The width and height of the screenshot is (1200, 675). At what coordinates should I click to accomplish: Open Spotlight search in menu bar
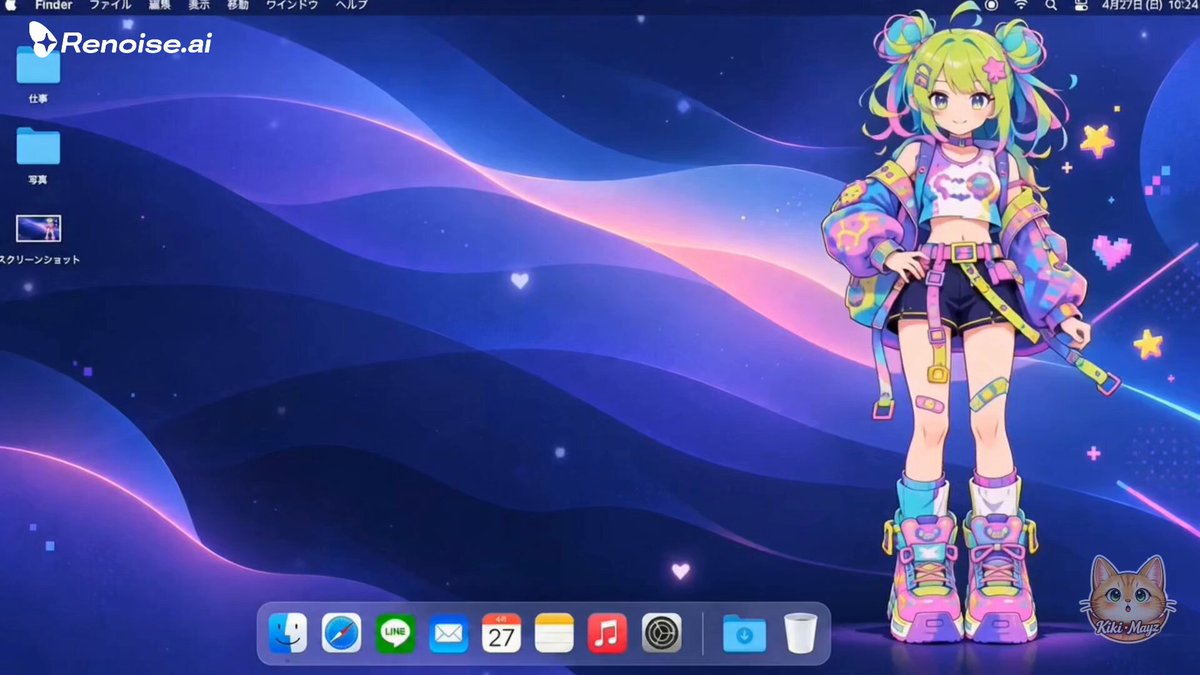coord(1051,5)
